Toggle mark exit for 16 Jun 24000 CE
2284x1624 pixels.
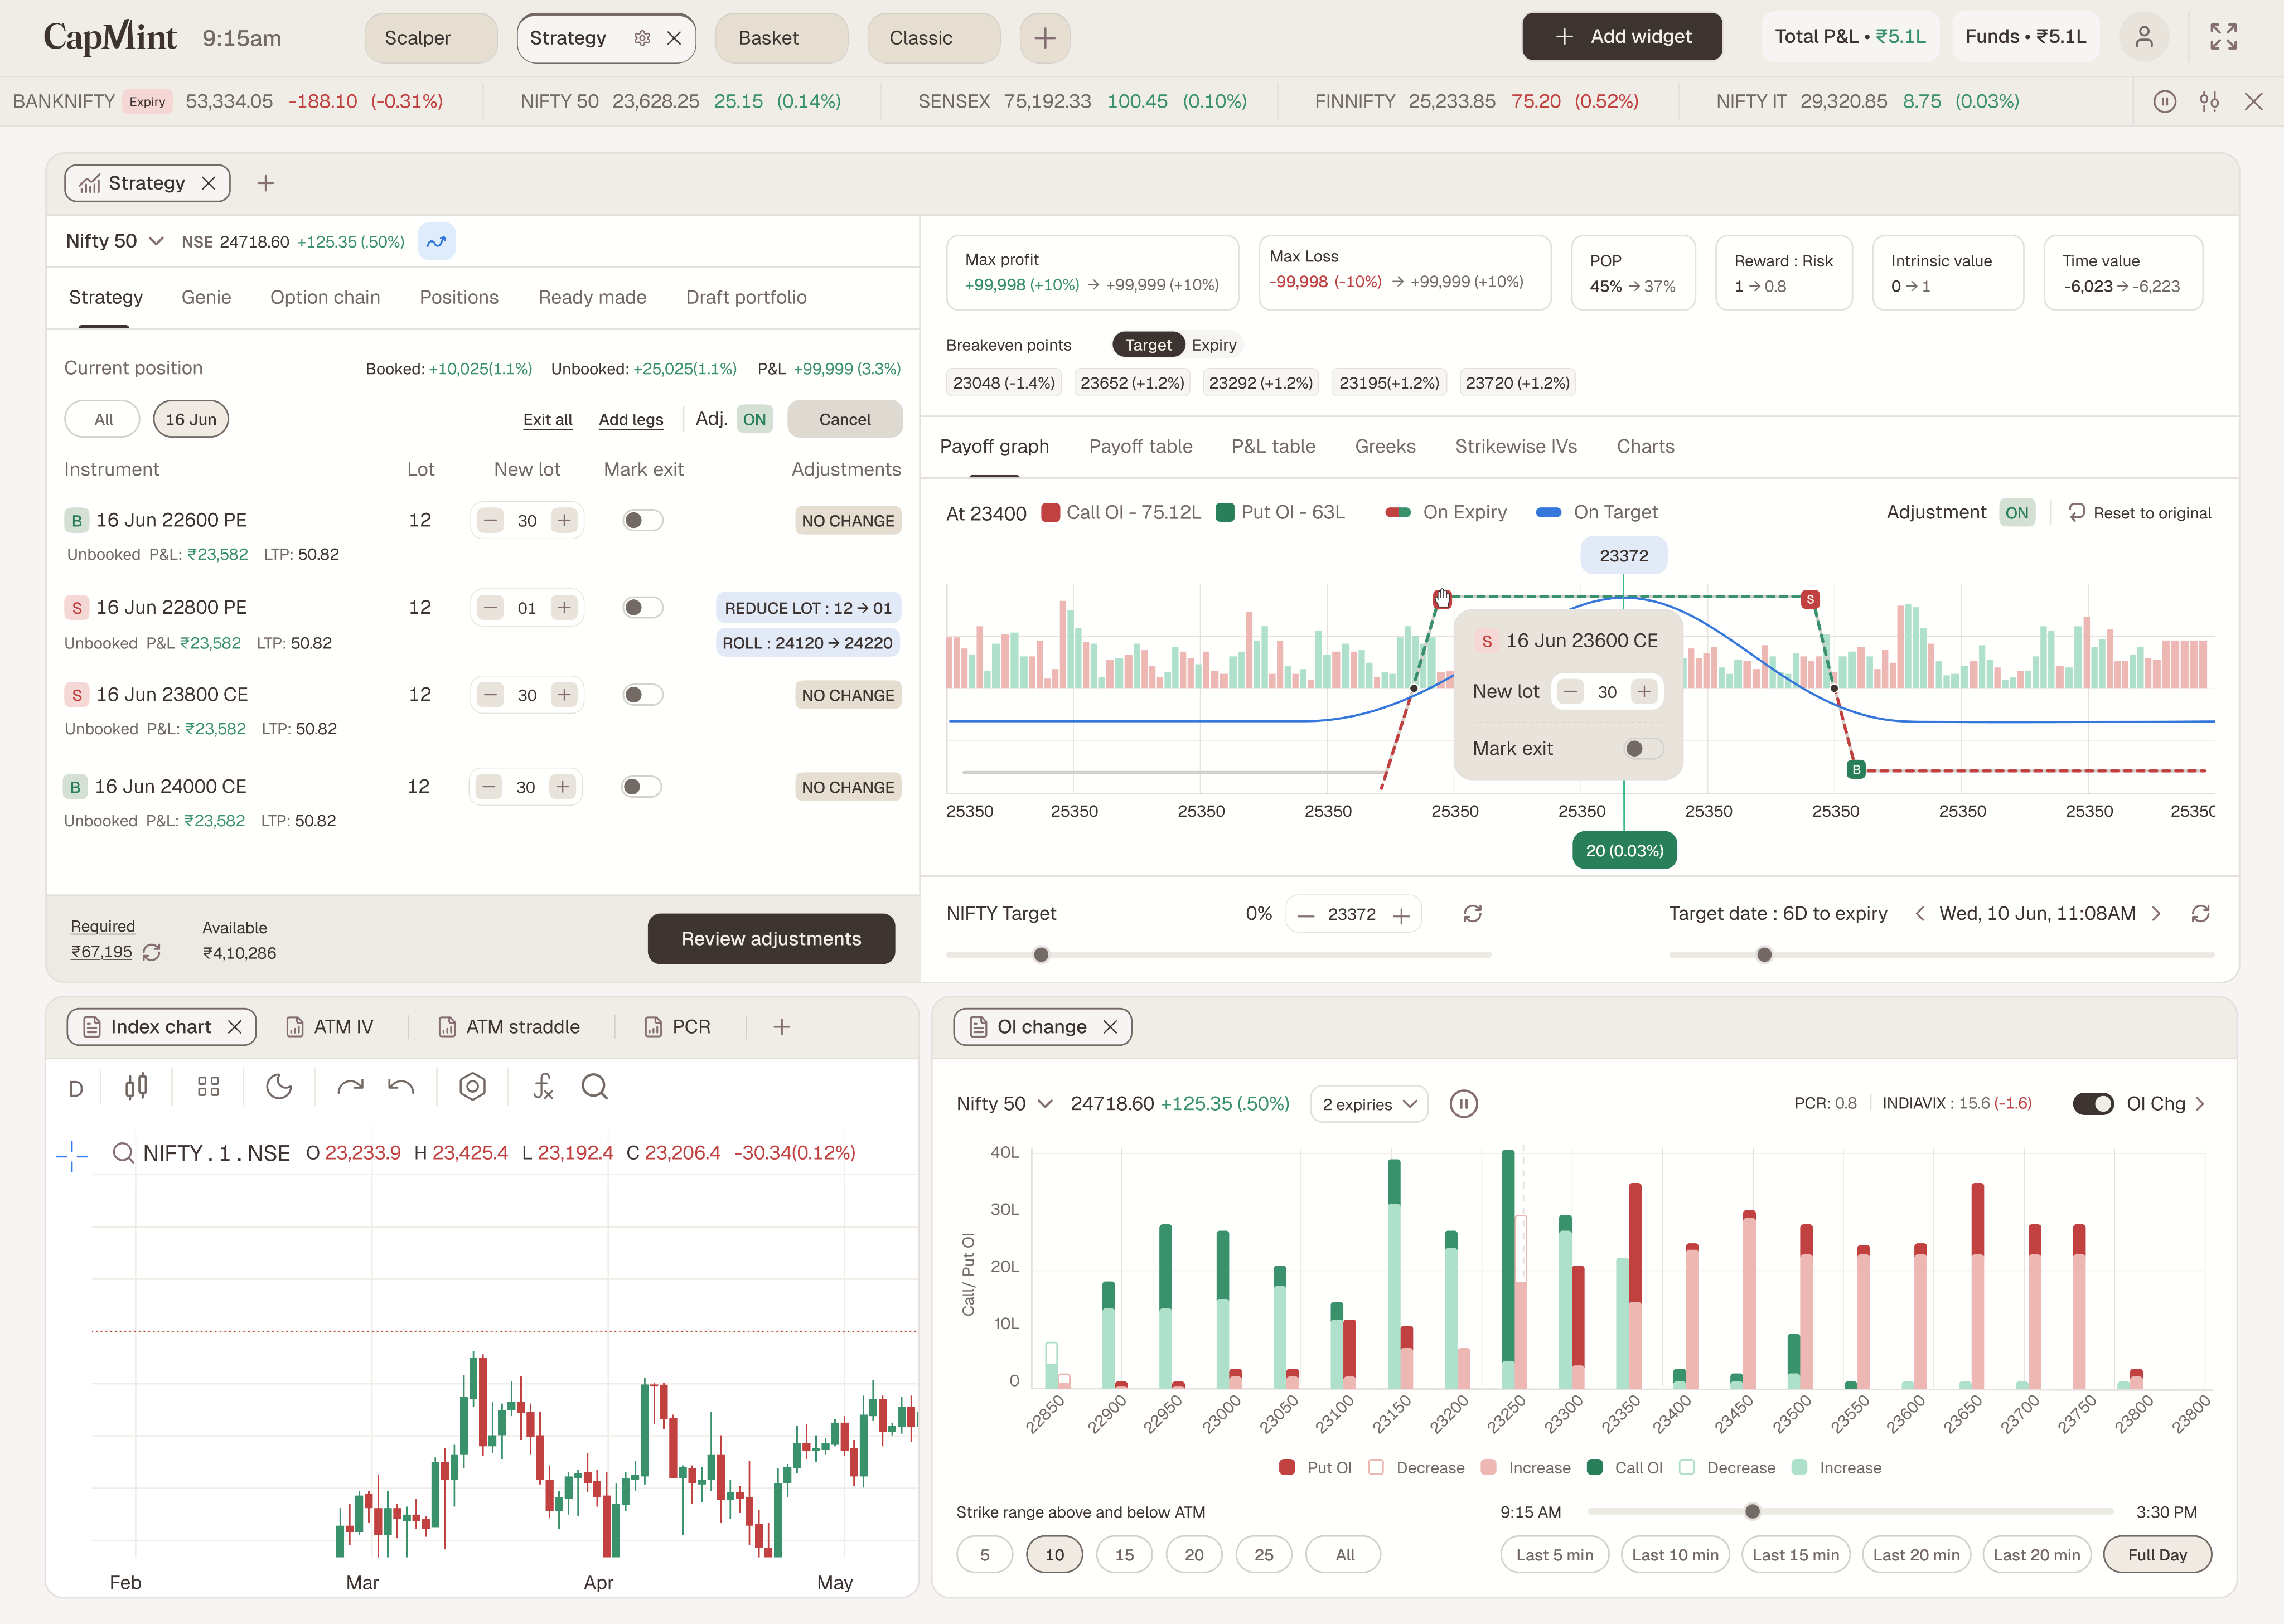click(641, 787)
